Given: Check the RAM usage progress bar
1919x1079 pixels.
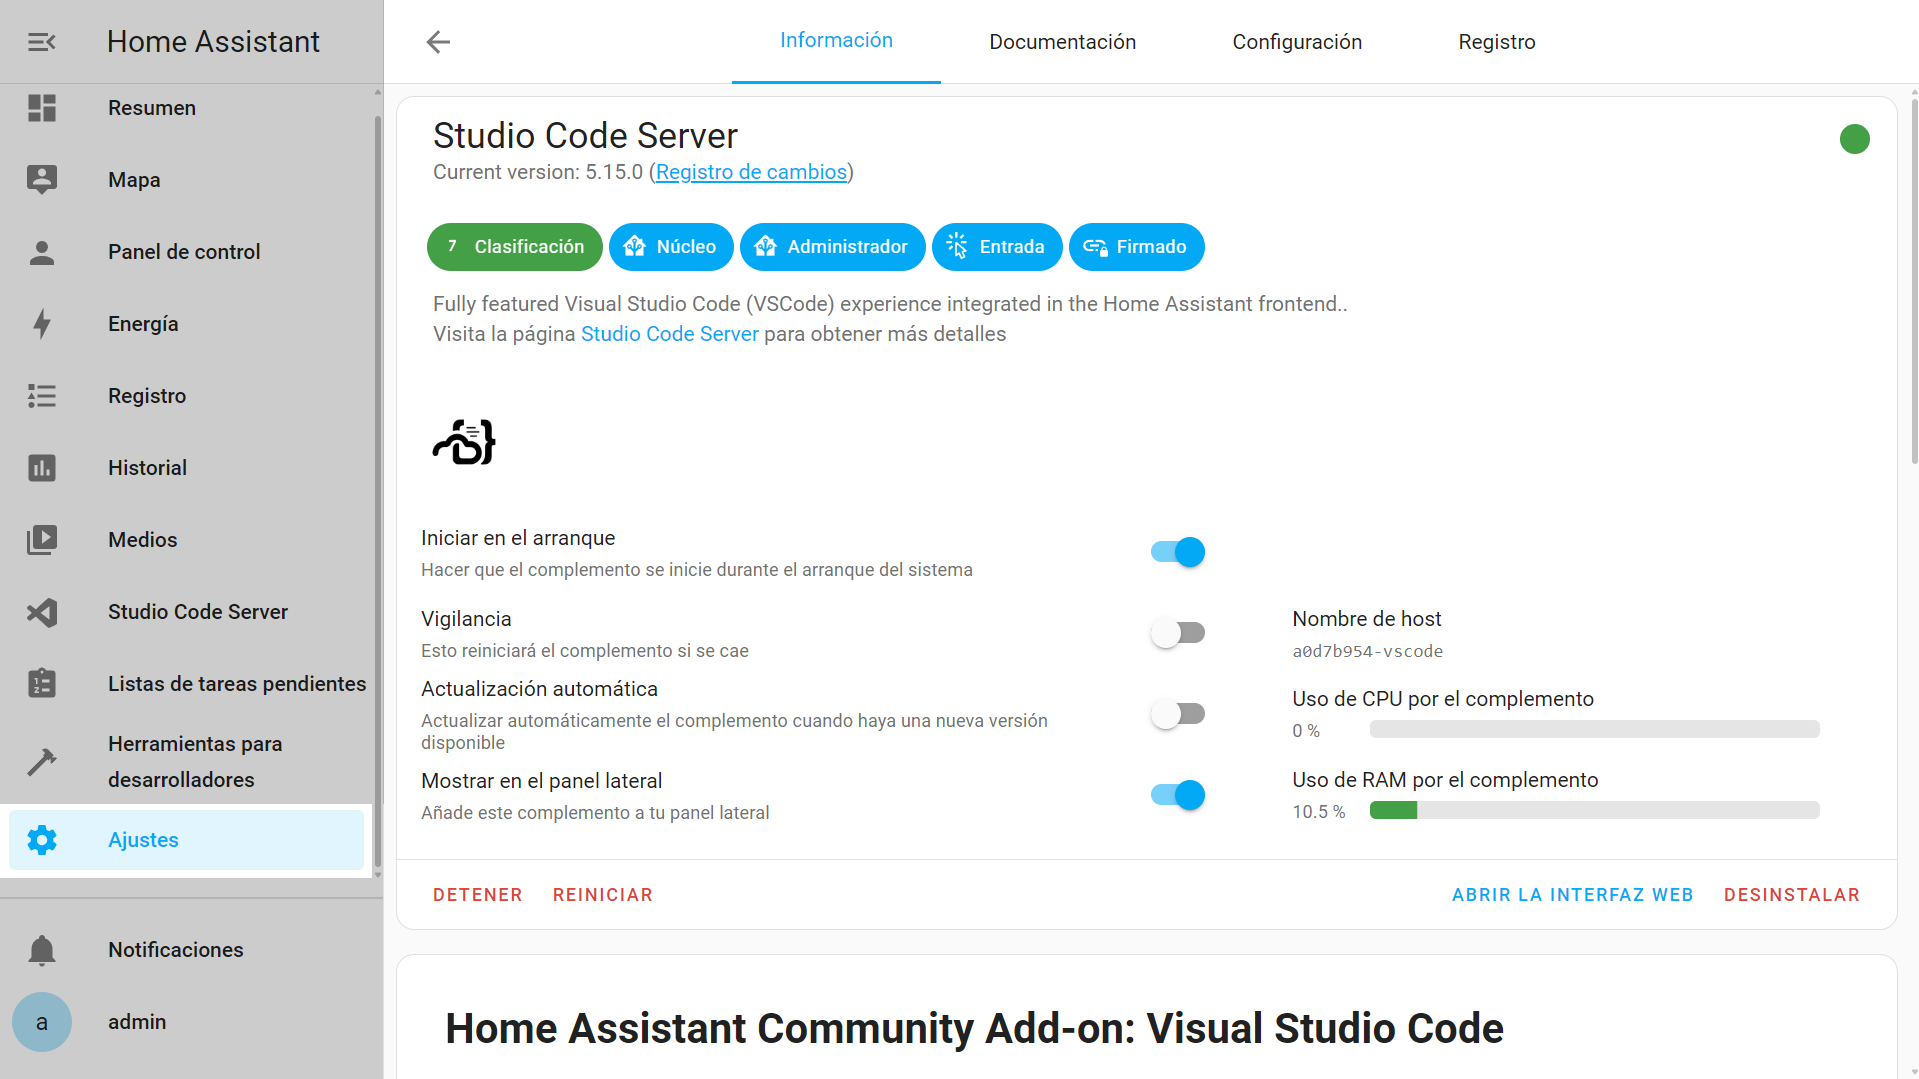Looking at the screenshot, I should tap(1594, 810).
